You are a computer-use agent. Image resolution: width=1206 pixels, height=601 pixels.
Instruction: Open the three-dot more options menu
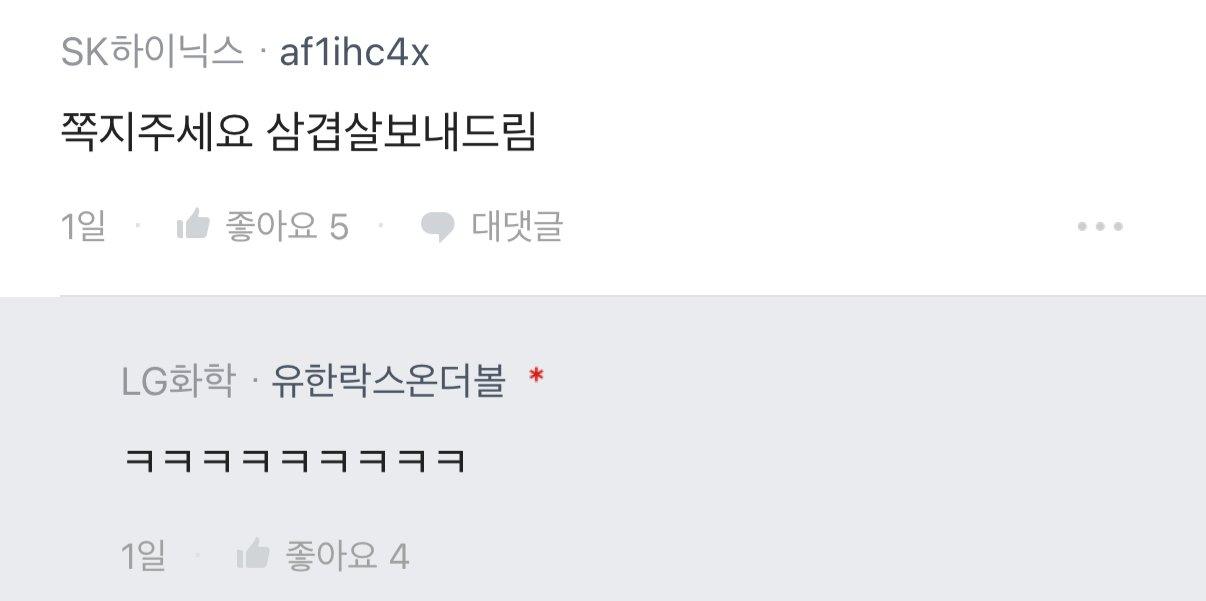pyautogui.click(x=1100, y=227)
